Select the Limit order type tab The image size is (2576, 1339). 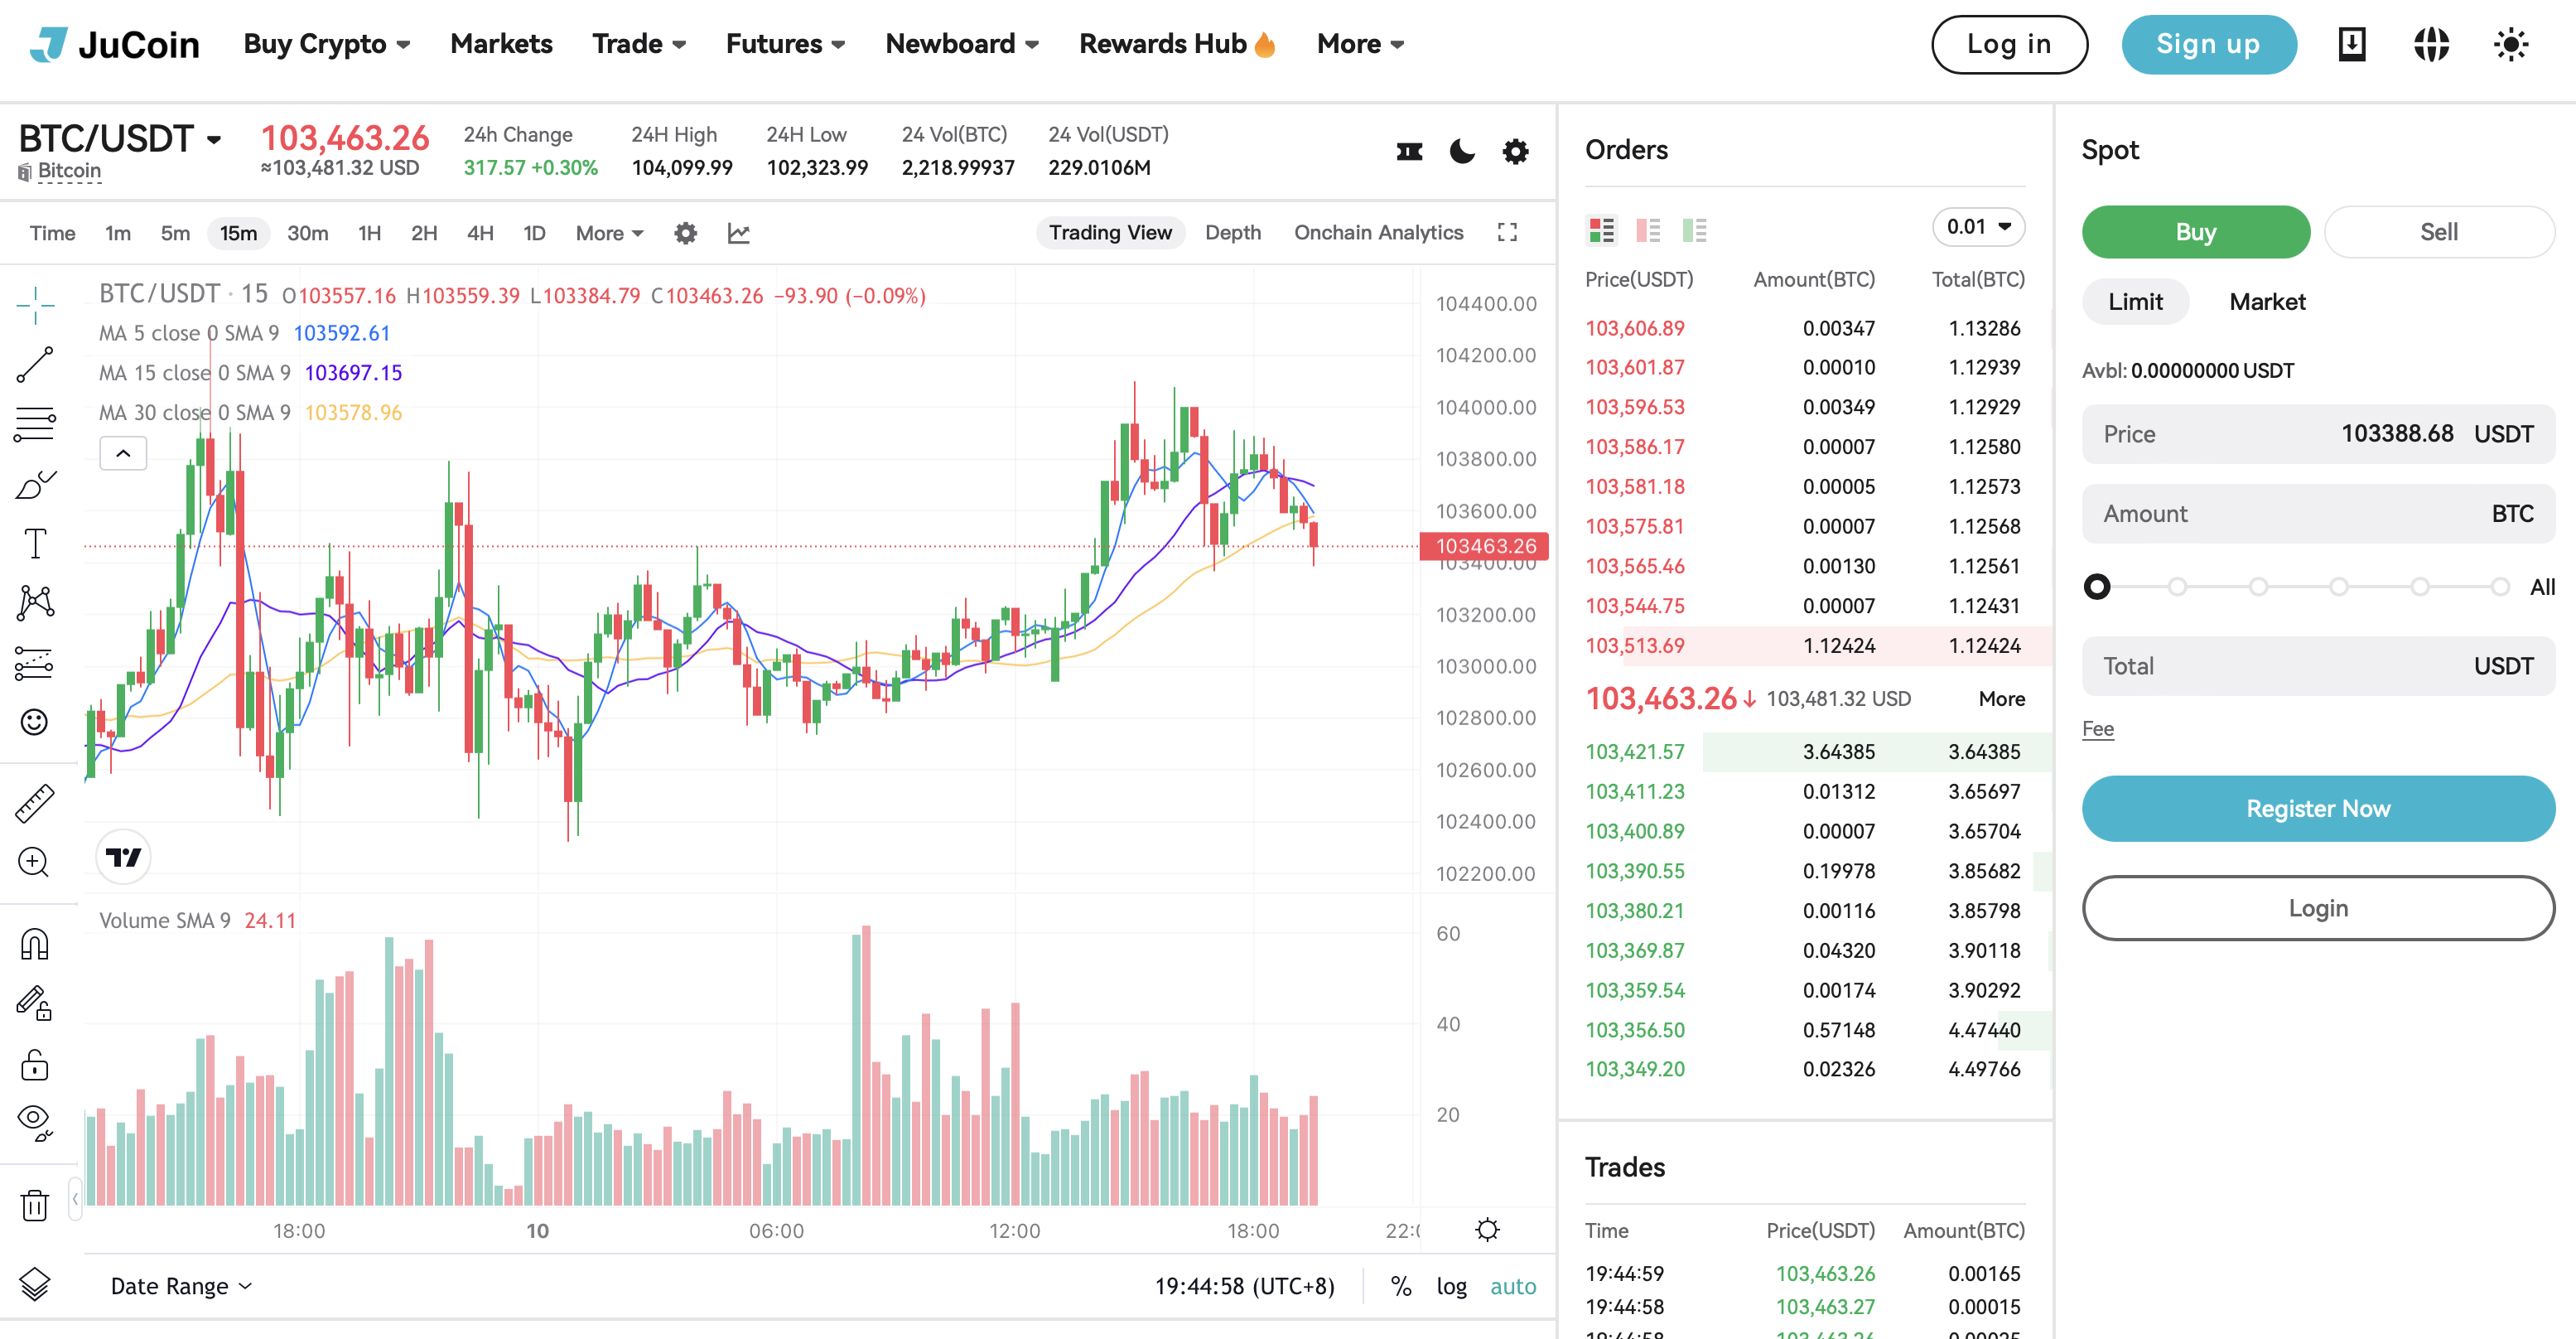2135,302
